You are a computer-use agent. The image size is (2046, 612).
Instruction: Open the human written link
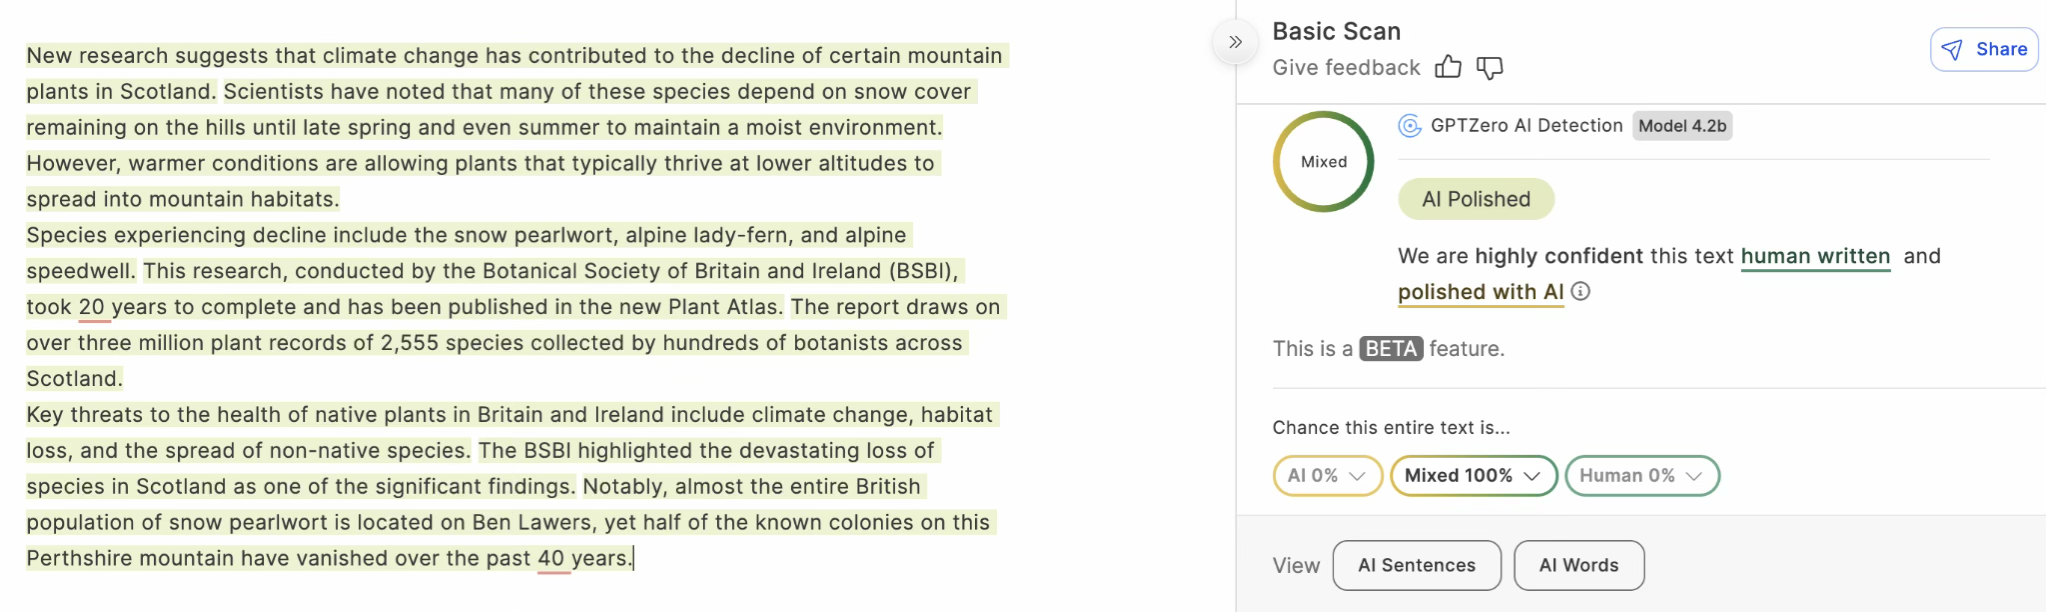[x=1815, y=256]
